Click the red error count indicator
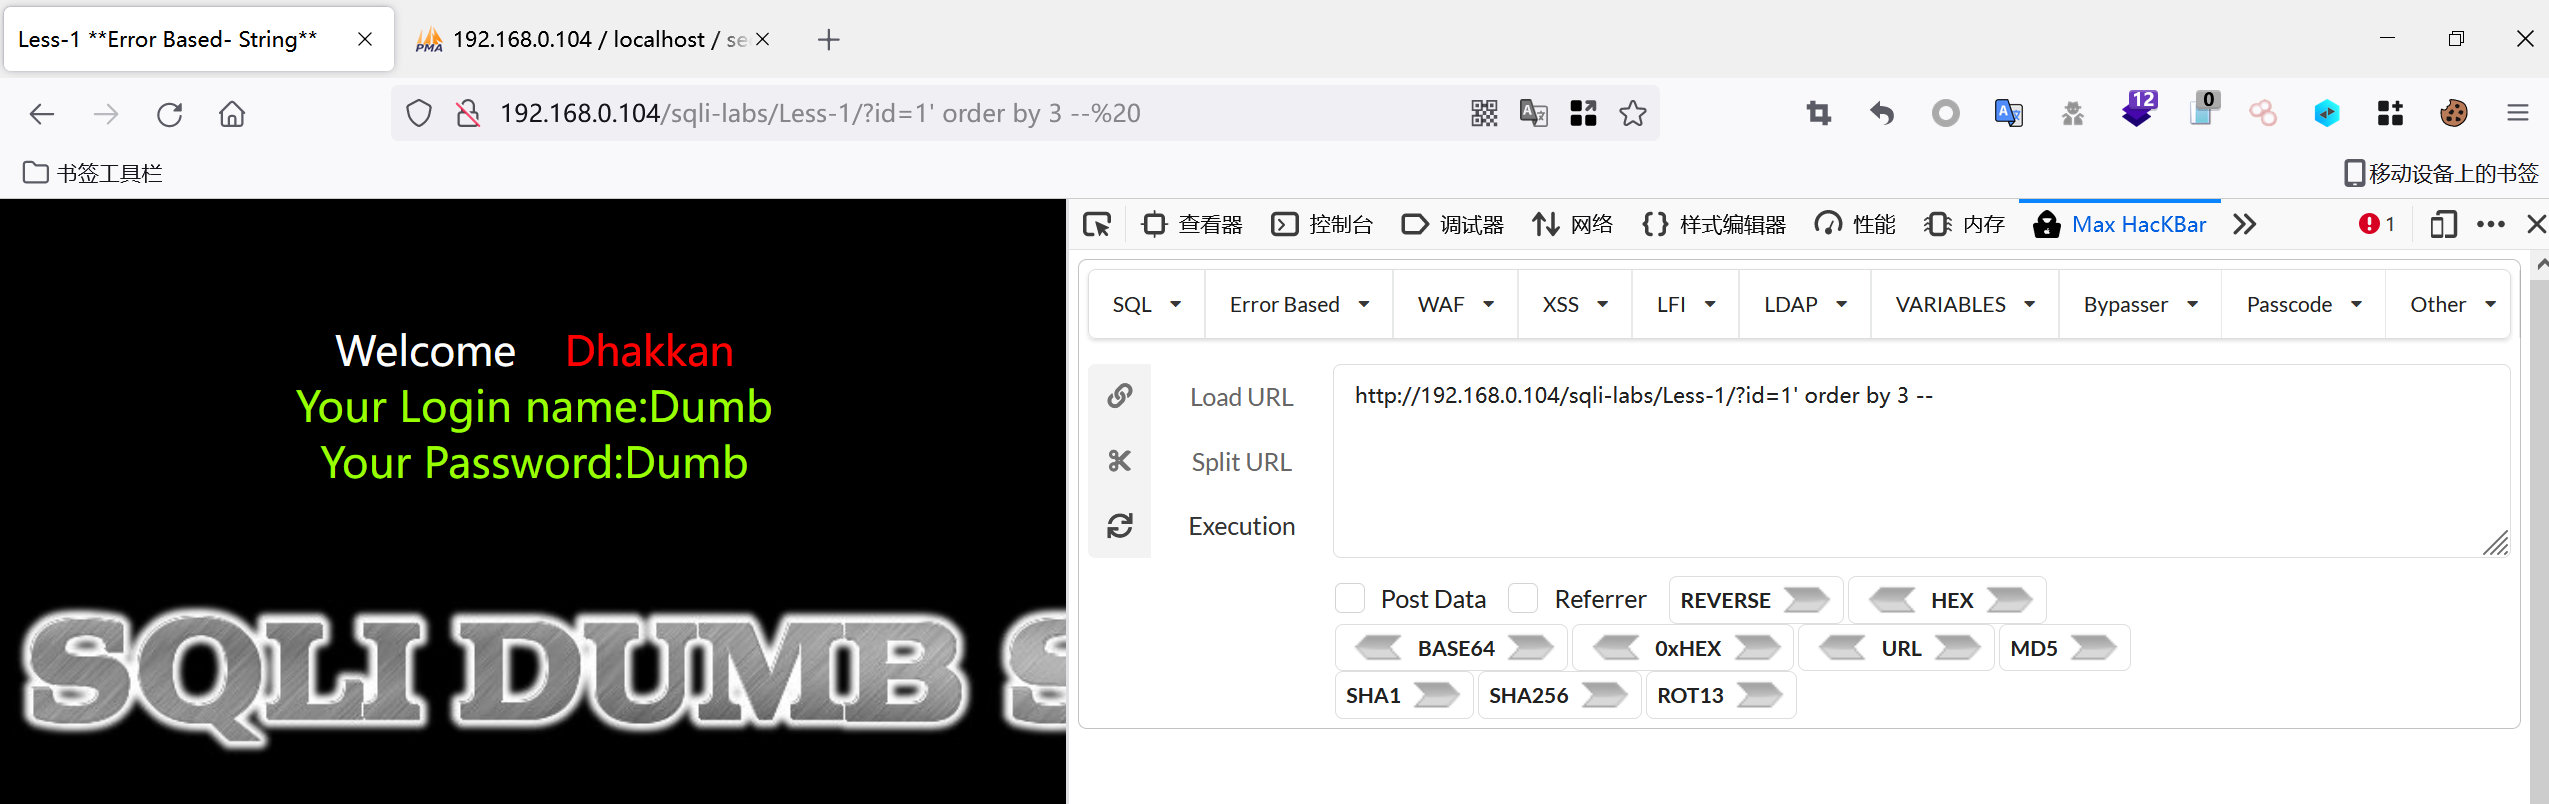Viewport: 2549px width, 804px height. click(2377, 224)
